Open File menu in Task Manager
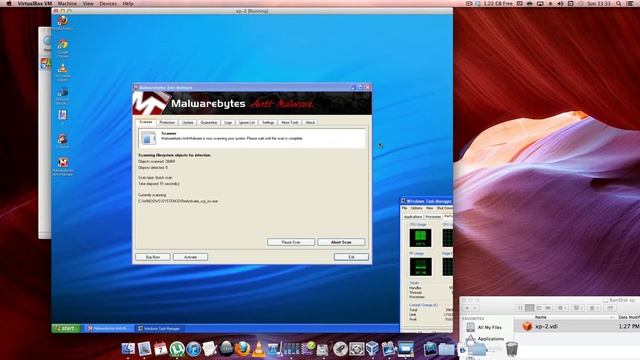The height and width of the screenshot is (360, 640). click(x=404, y=208)
